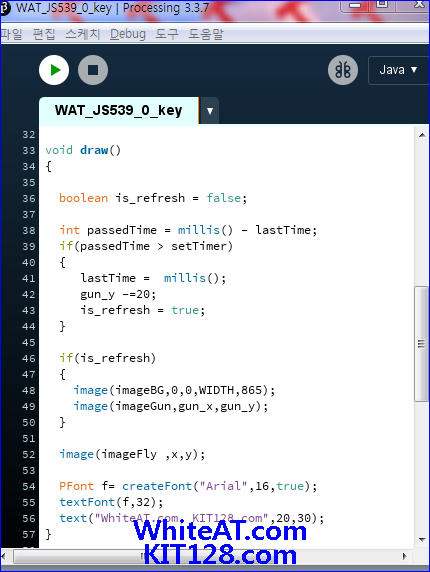Open the Java mode dropdown
Screen dimensions: 430x572
tap(398, 70)
